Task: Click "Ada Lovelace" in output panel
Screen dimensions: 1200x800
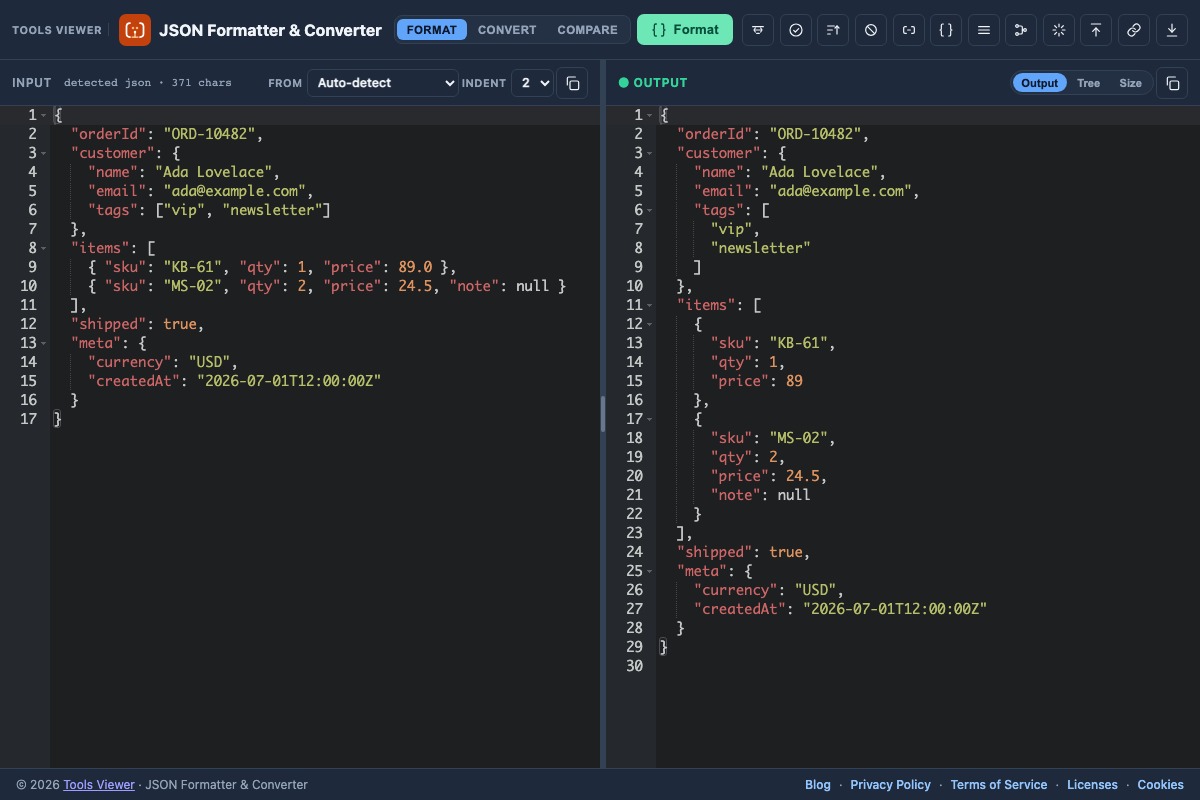Action: point(819,172)
